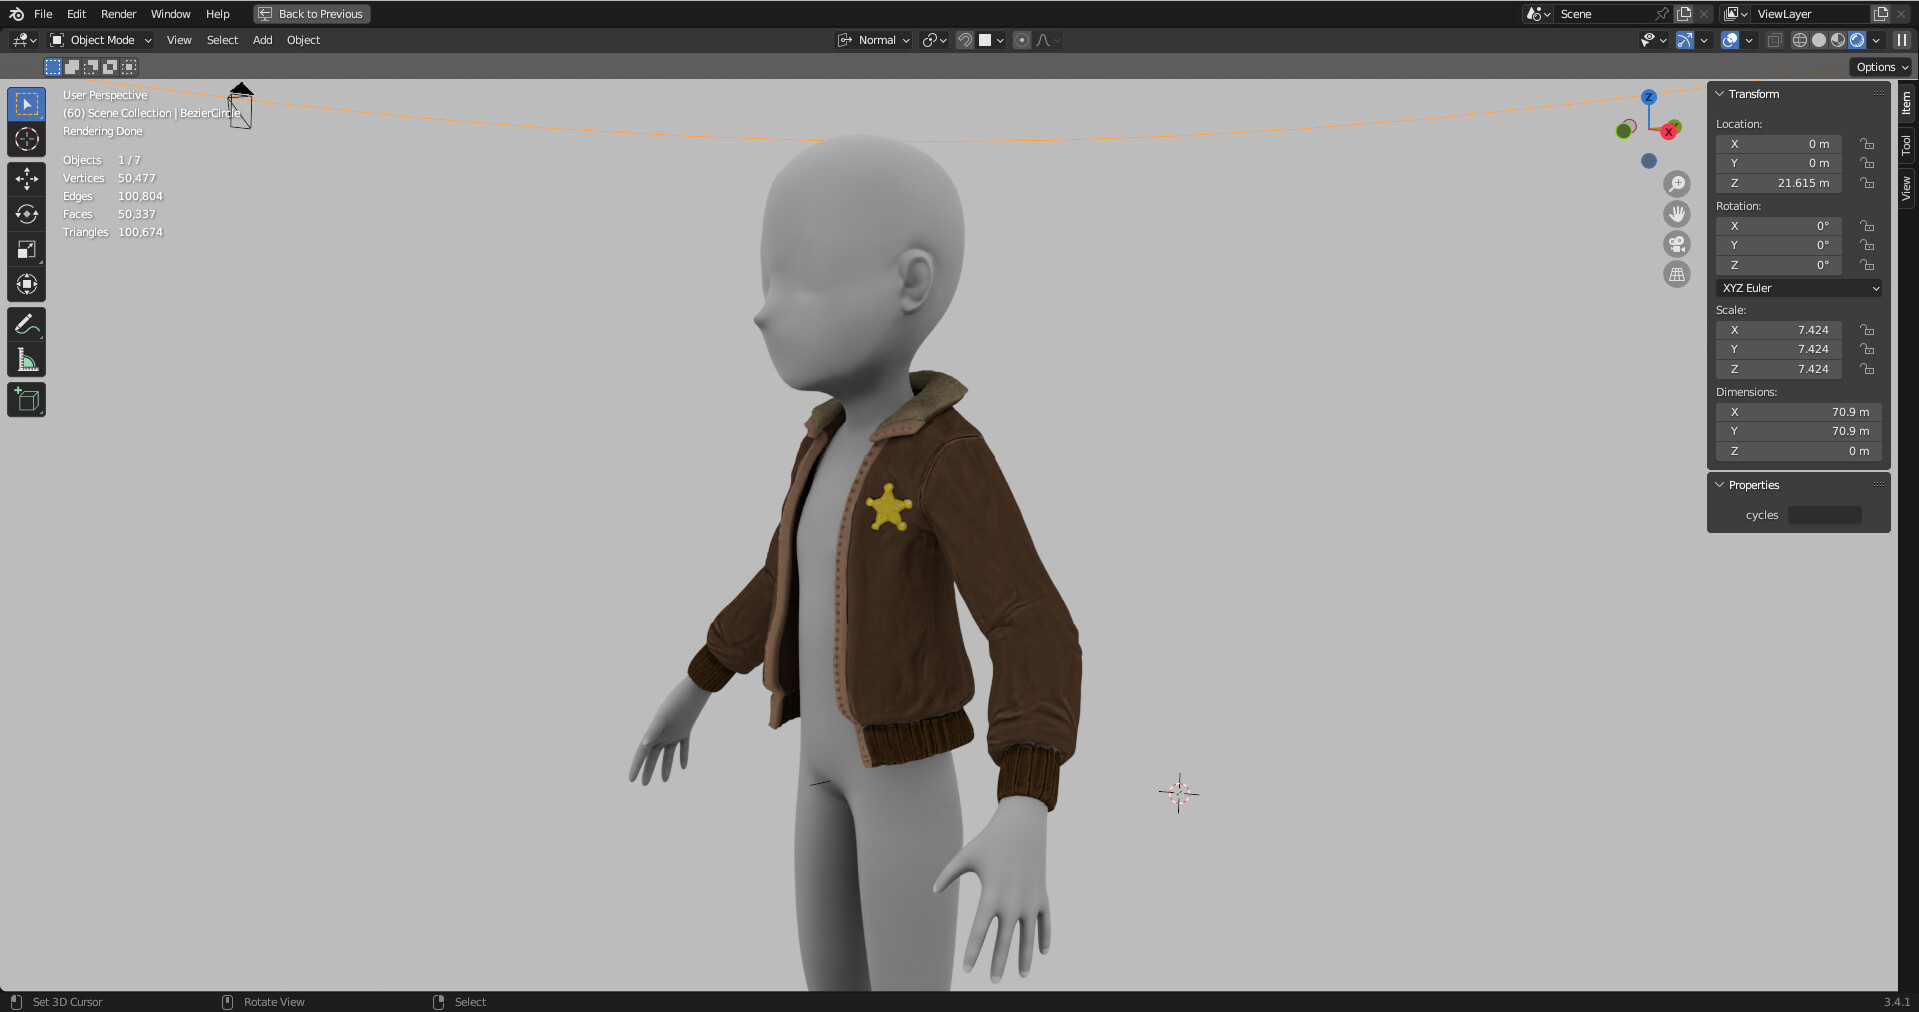
Task: Open the object visibility filter dropdown
Action: (x=1653, y=40)
